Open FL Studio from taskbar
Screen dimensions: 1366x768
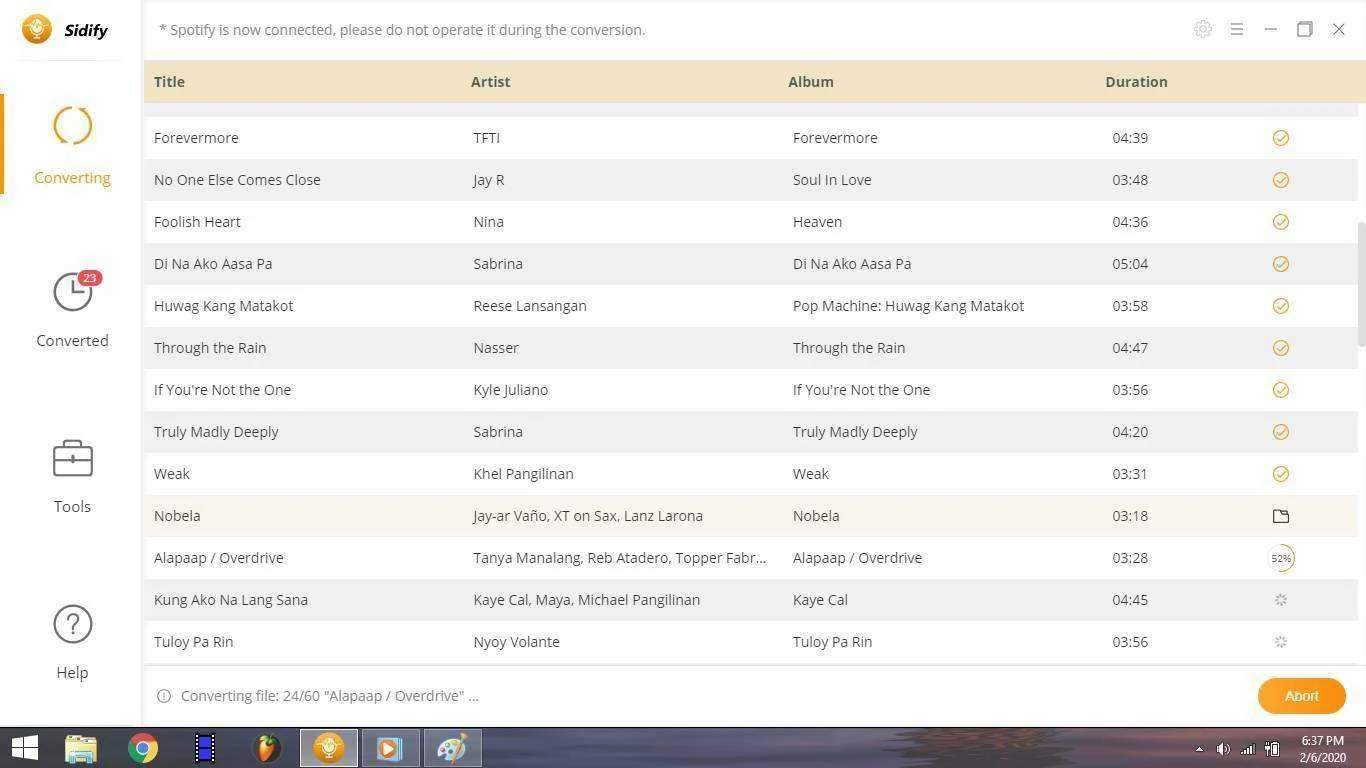click(x=267, y=748)
